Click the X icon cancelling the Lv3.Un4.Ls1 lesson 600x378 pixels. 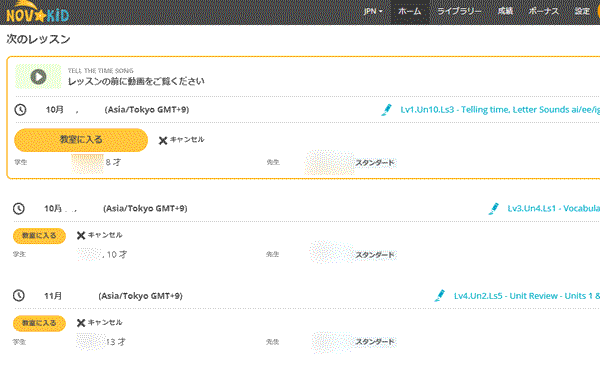[x=81, y=236]
